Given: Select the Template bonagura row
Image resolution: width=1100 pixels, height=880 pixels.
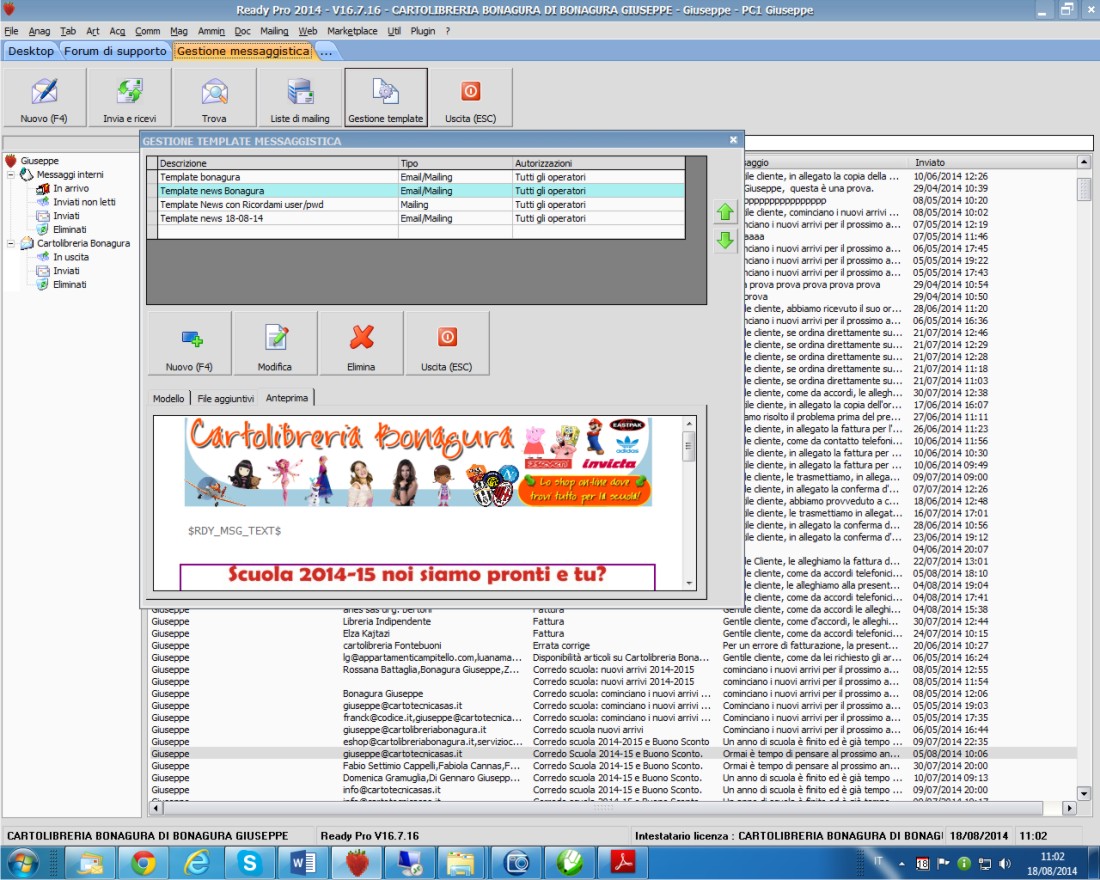Looking at the screenshot, I should pos(416,177).
